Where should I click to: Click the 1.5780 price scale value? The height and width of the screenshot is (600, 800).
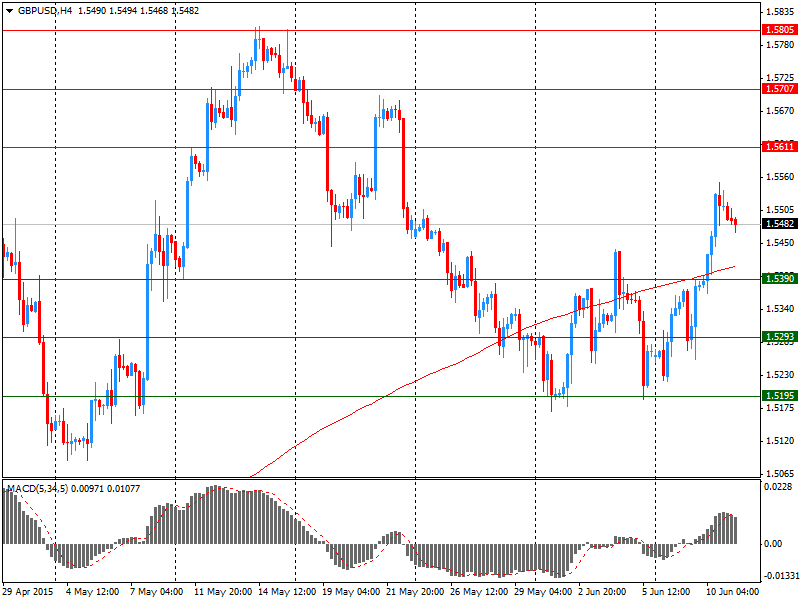tap(780, 45)
